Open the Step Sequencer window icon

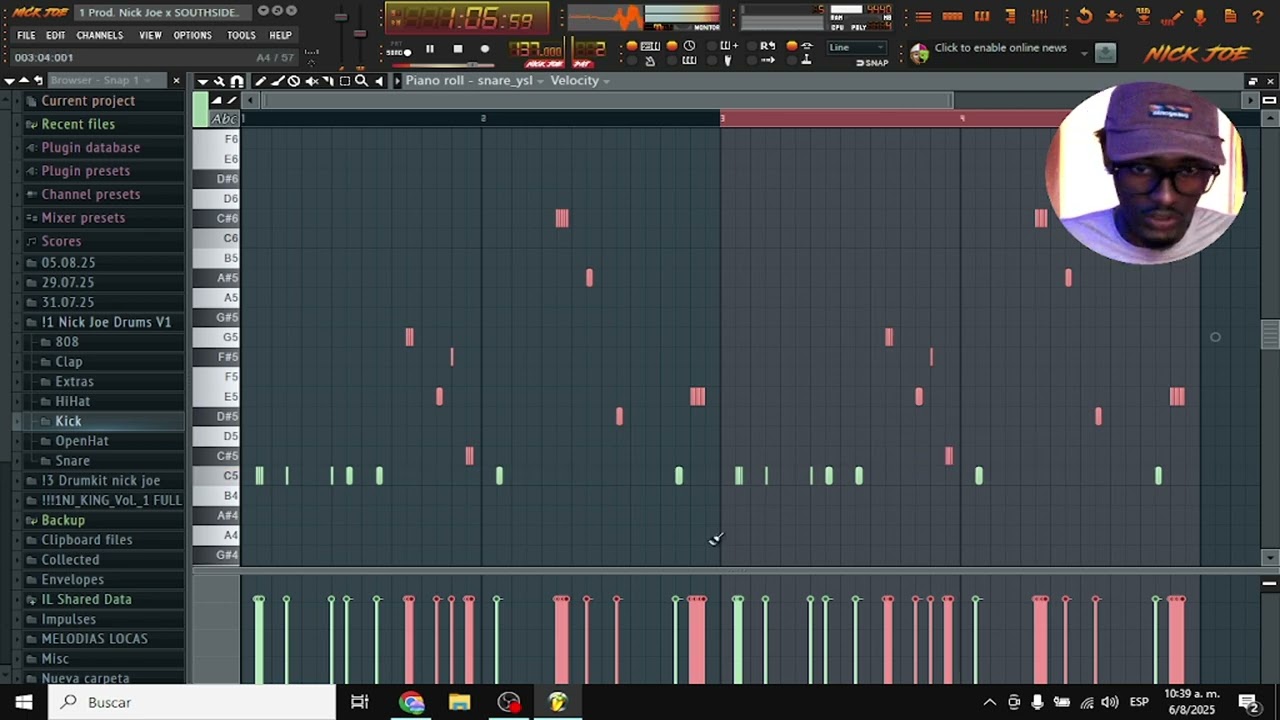pyautogui.click(x=952, y=17)
